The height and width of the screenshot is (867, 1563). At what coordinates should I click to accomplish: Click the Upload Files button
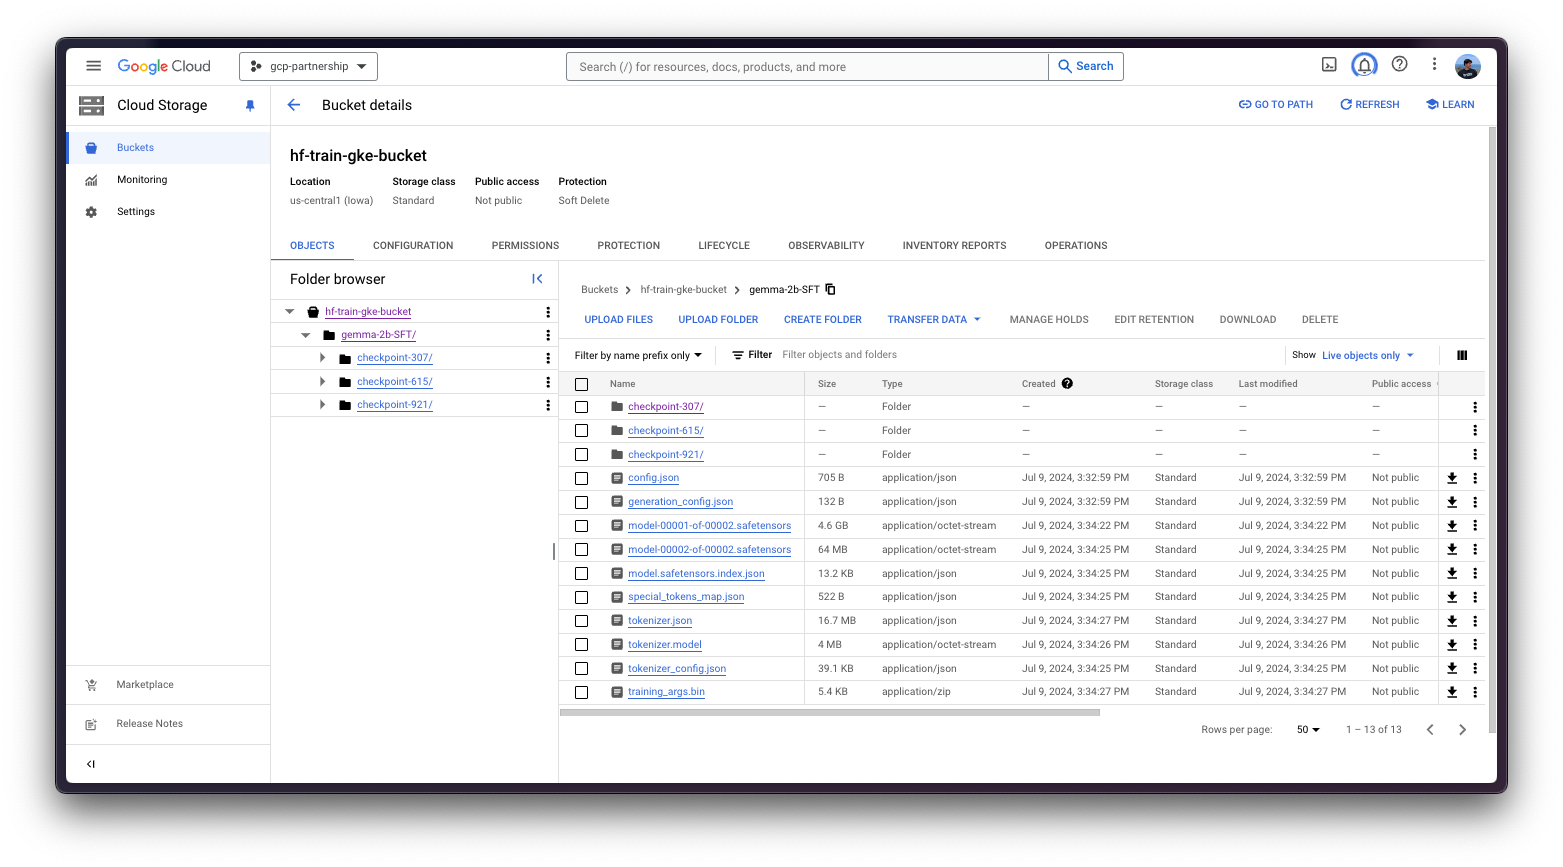(x=618, y=320)
